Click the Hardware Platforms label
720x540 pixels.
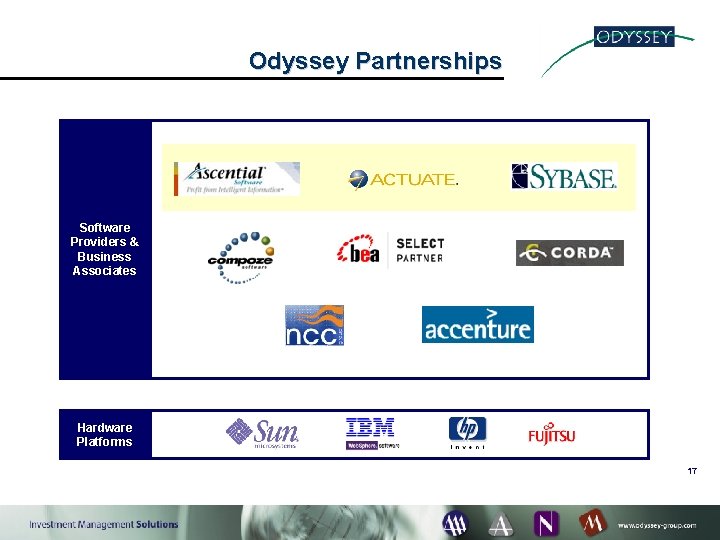coord(105,434)
